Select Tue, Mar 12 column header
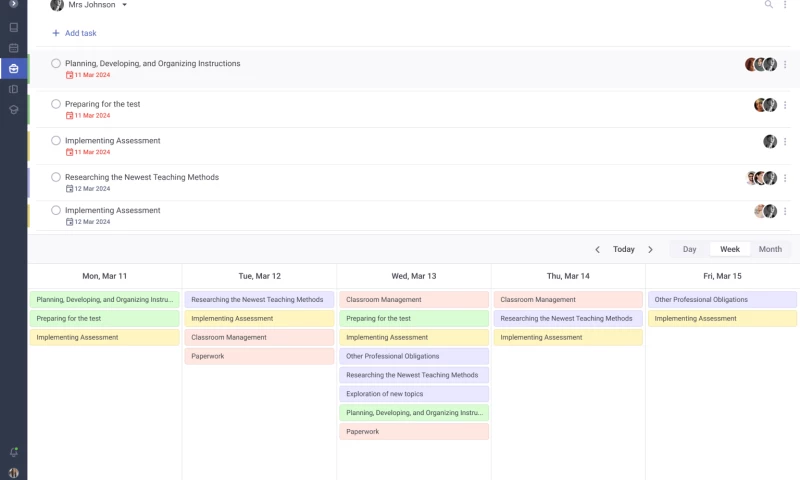Image resolution: width=800 pixels, height=480 pixels. tap(260, 276)
